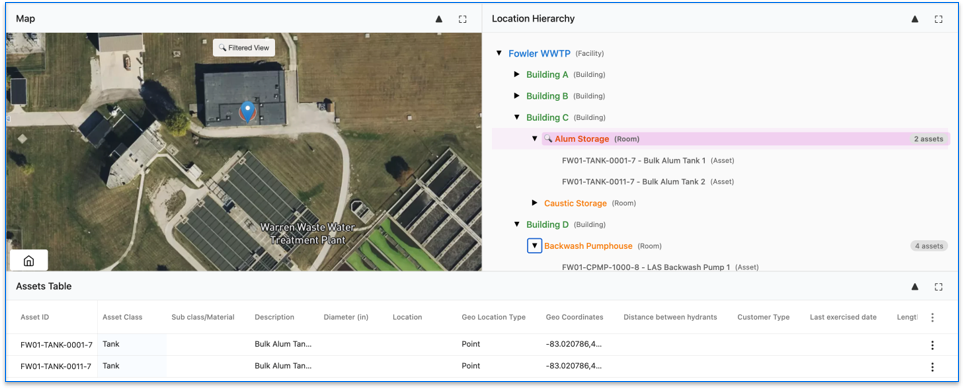The width and height of the screenshot is (964, 389).
Task: Click the Diameter (in) column header
Action: coord(346,317)
